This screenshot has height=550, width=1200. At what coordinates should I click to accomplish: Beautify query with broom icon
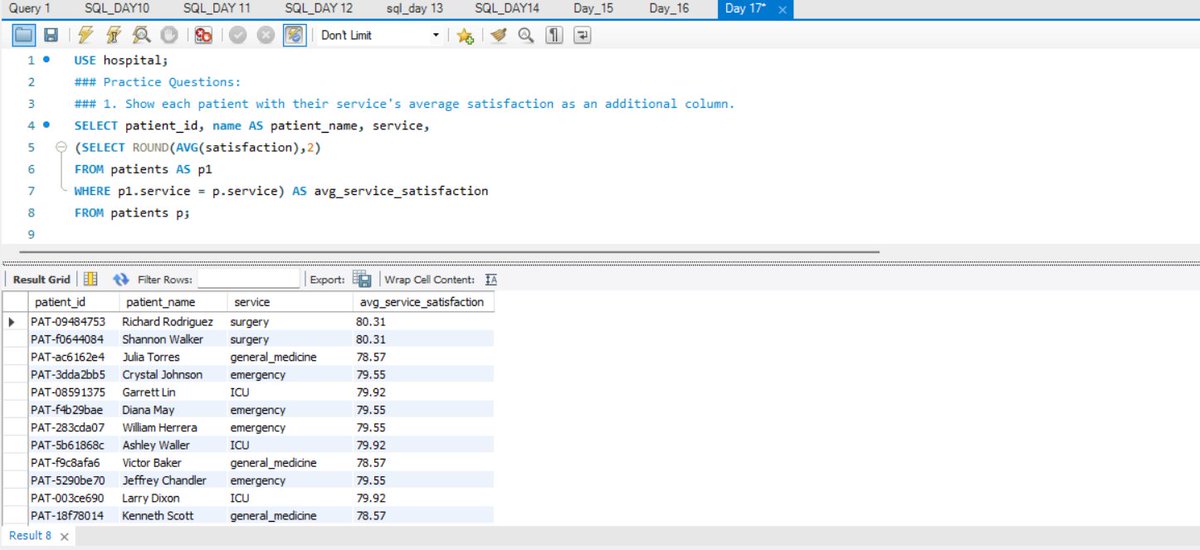[499, 35]
